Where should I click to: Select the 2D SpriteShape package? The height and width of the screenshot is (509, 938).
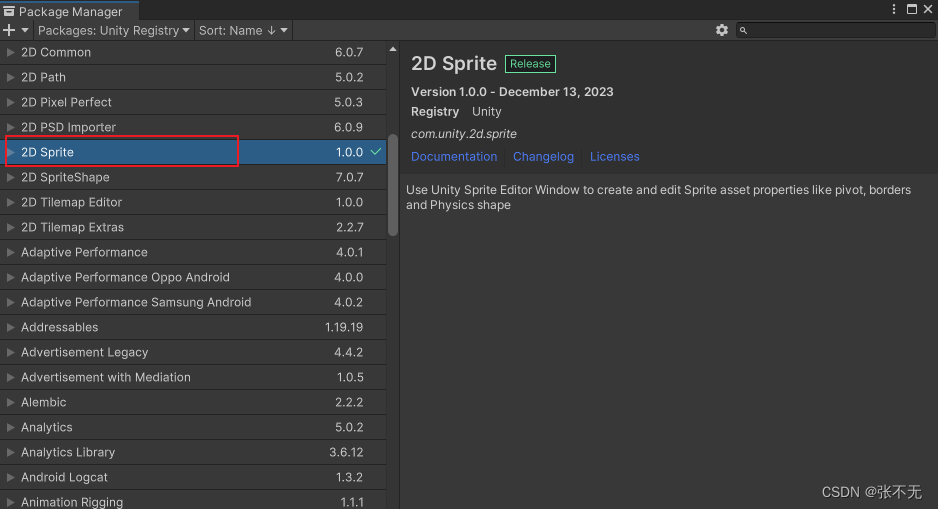click(193, 178)
